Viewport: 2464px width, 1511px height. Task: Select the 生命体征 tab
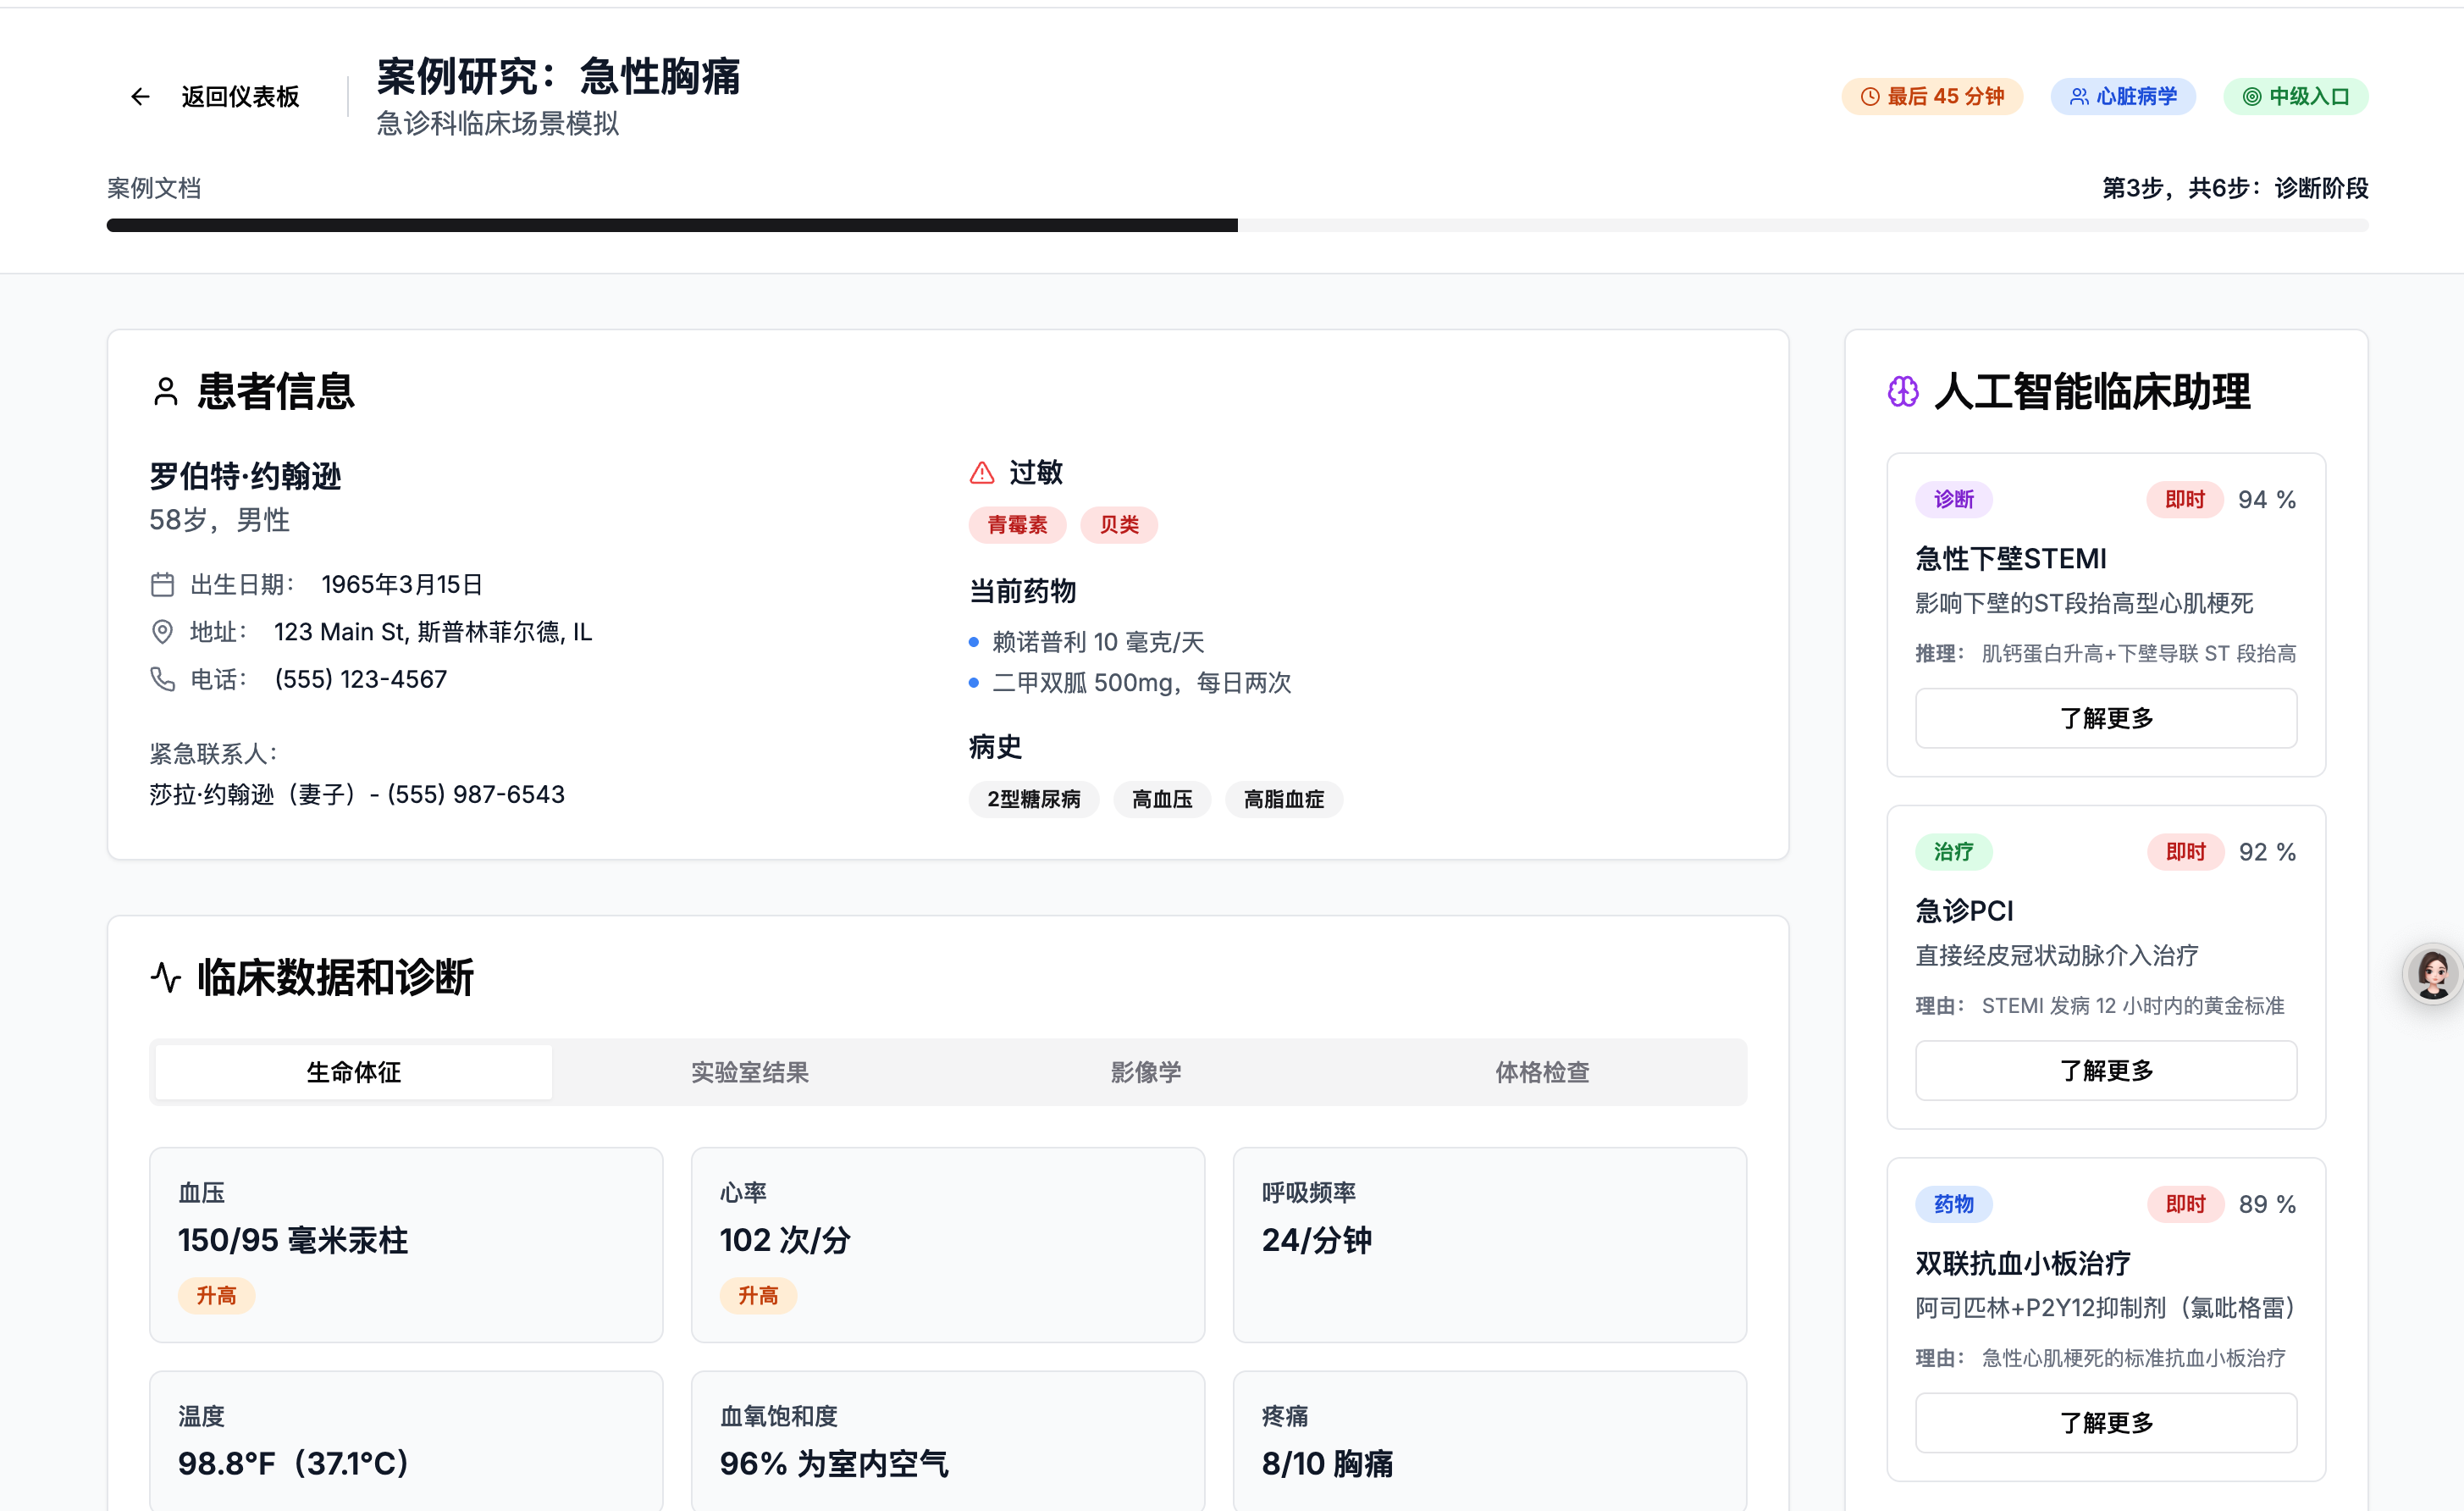click(x=353, y=1072)
